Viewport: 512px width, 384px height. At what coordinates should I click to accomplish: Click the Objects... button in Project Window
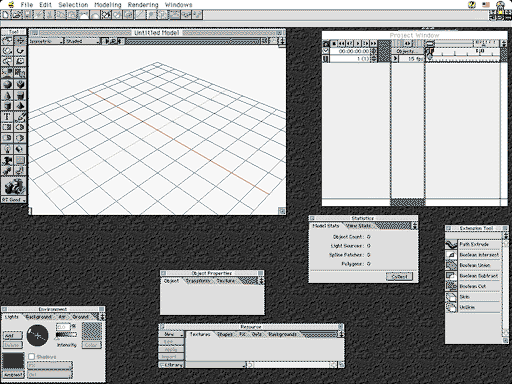[407, 51]
